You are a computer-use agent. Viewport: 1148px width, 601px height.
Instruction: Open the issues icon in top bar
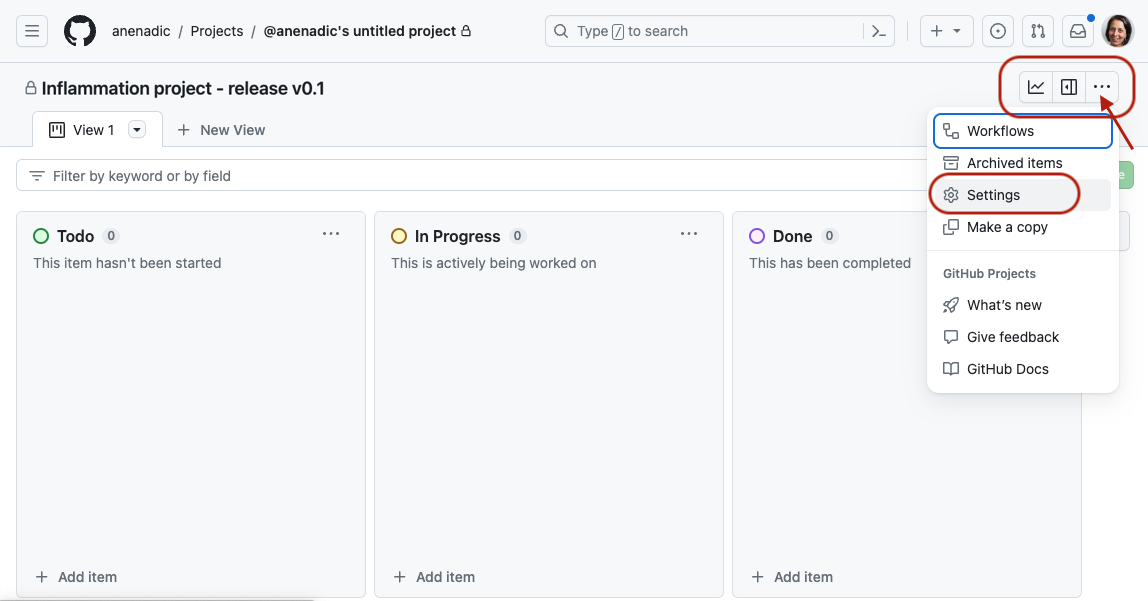tap(997, 31)
